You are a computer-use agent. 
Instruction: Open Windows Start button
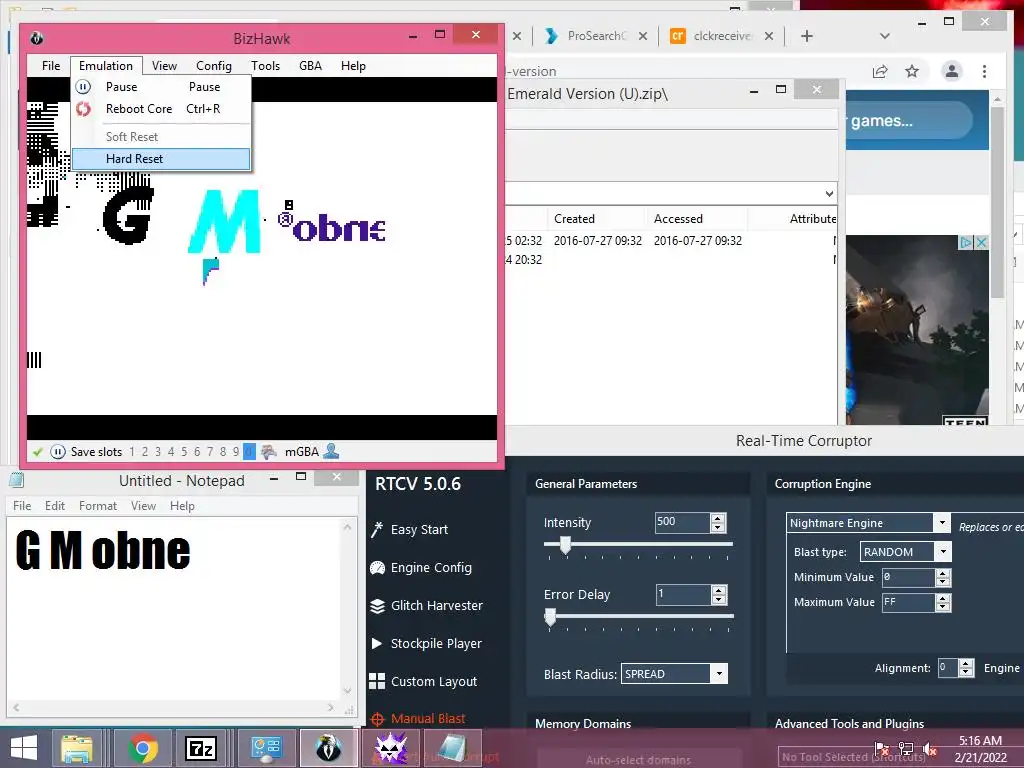(x=24, y=748)
